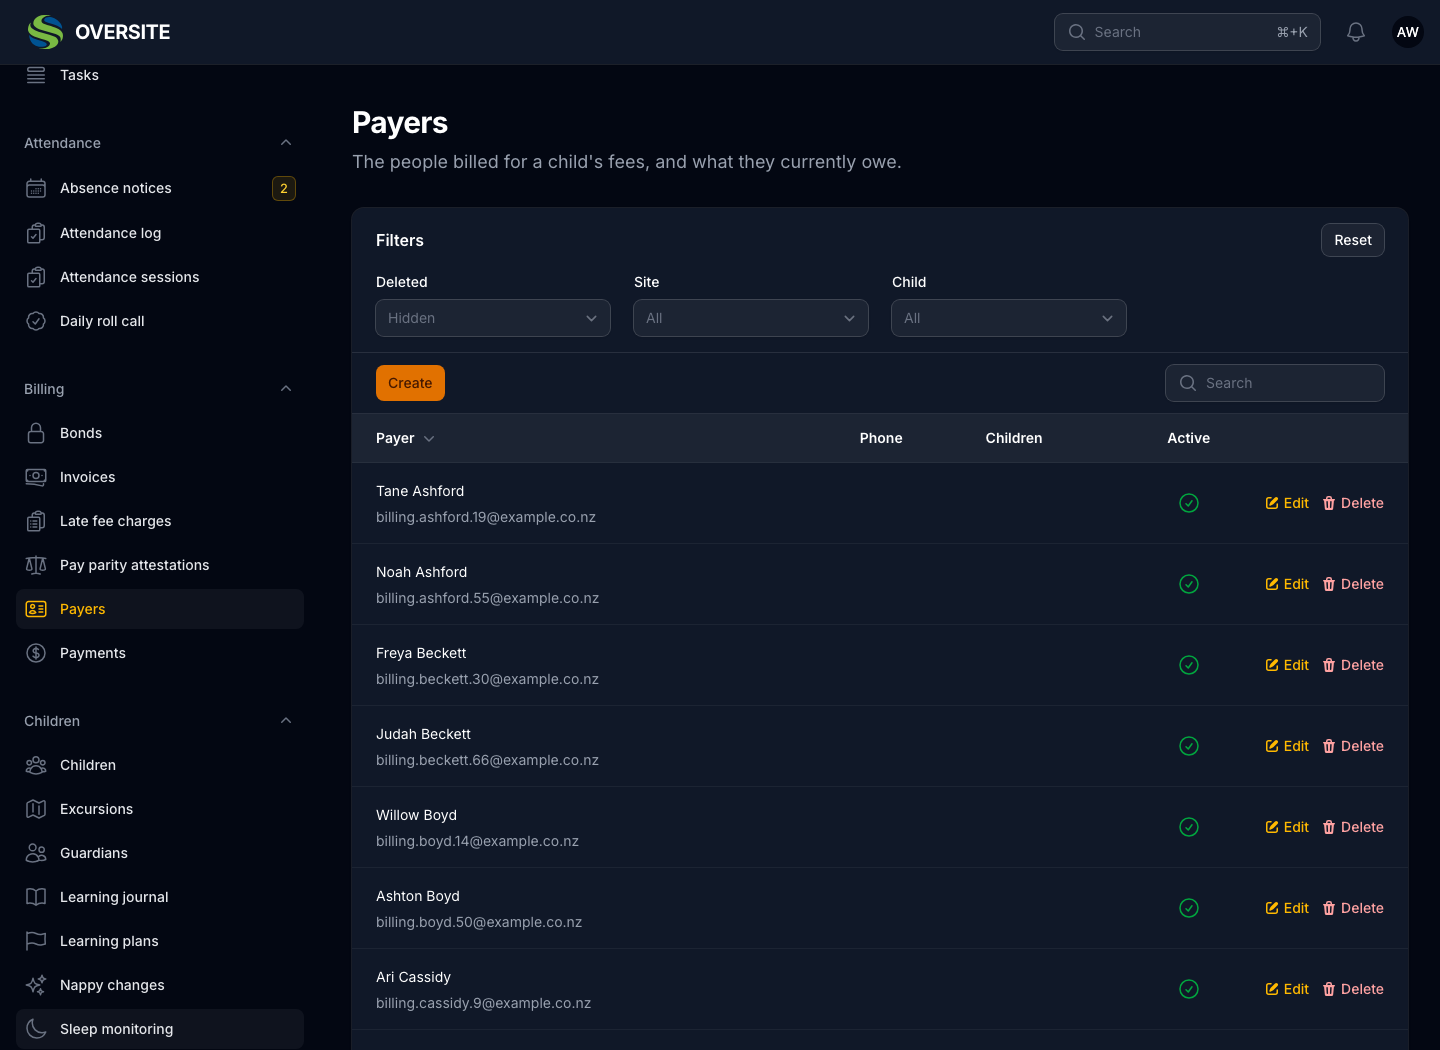This screenshot has width=1440, height=1050.
Task: Open the Deleted filter dropdown
Action: (493, 318)
